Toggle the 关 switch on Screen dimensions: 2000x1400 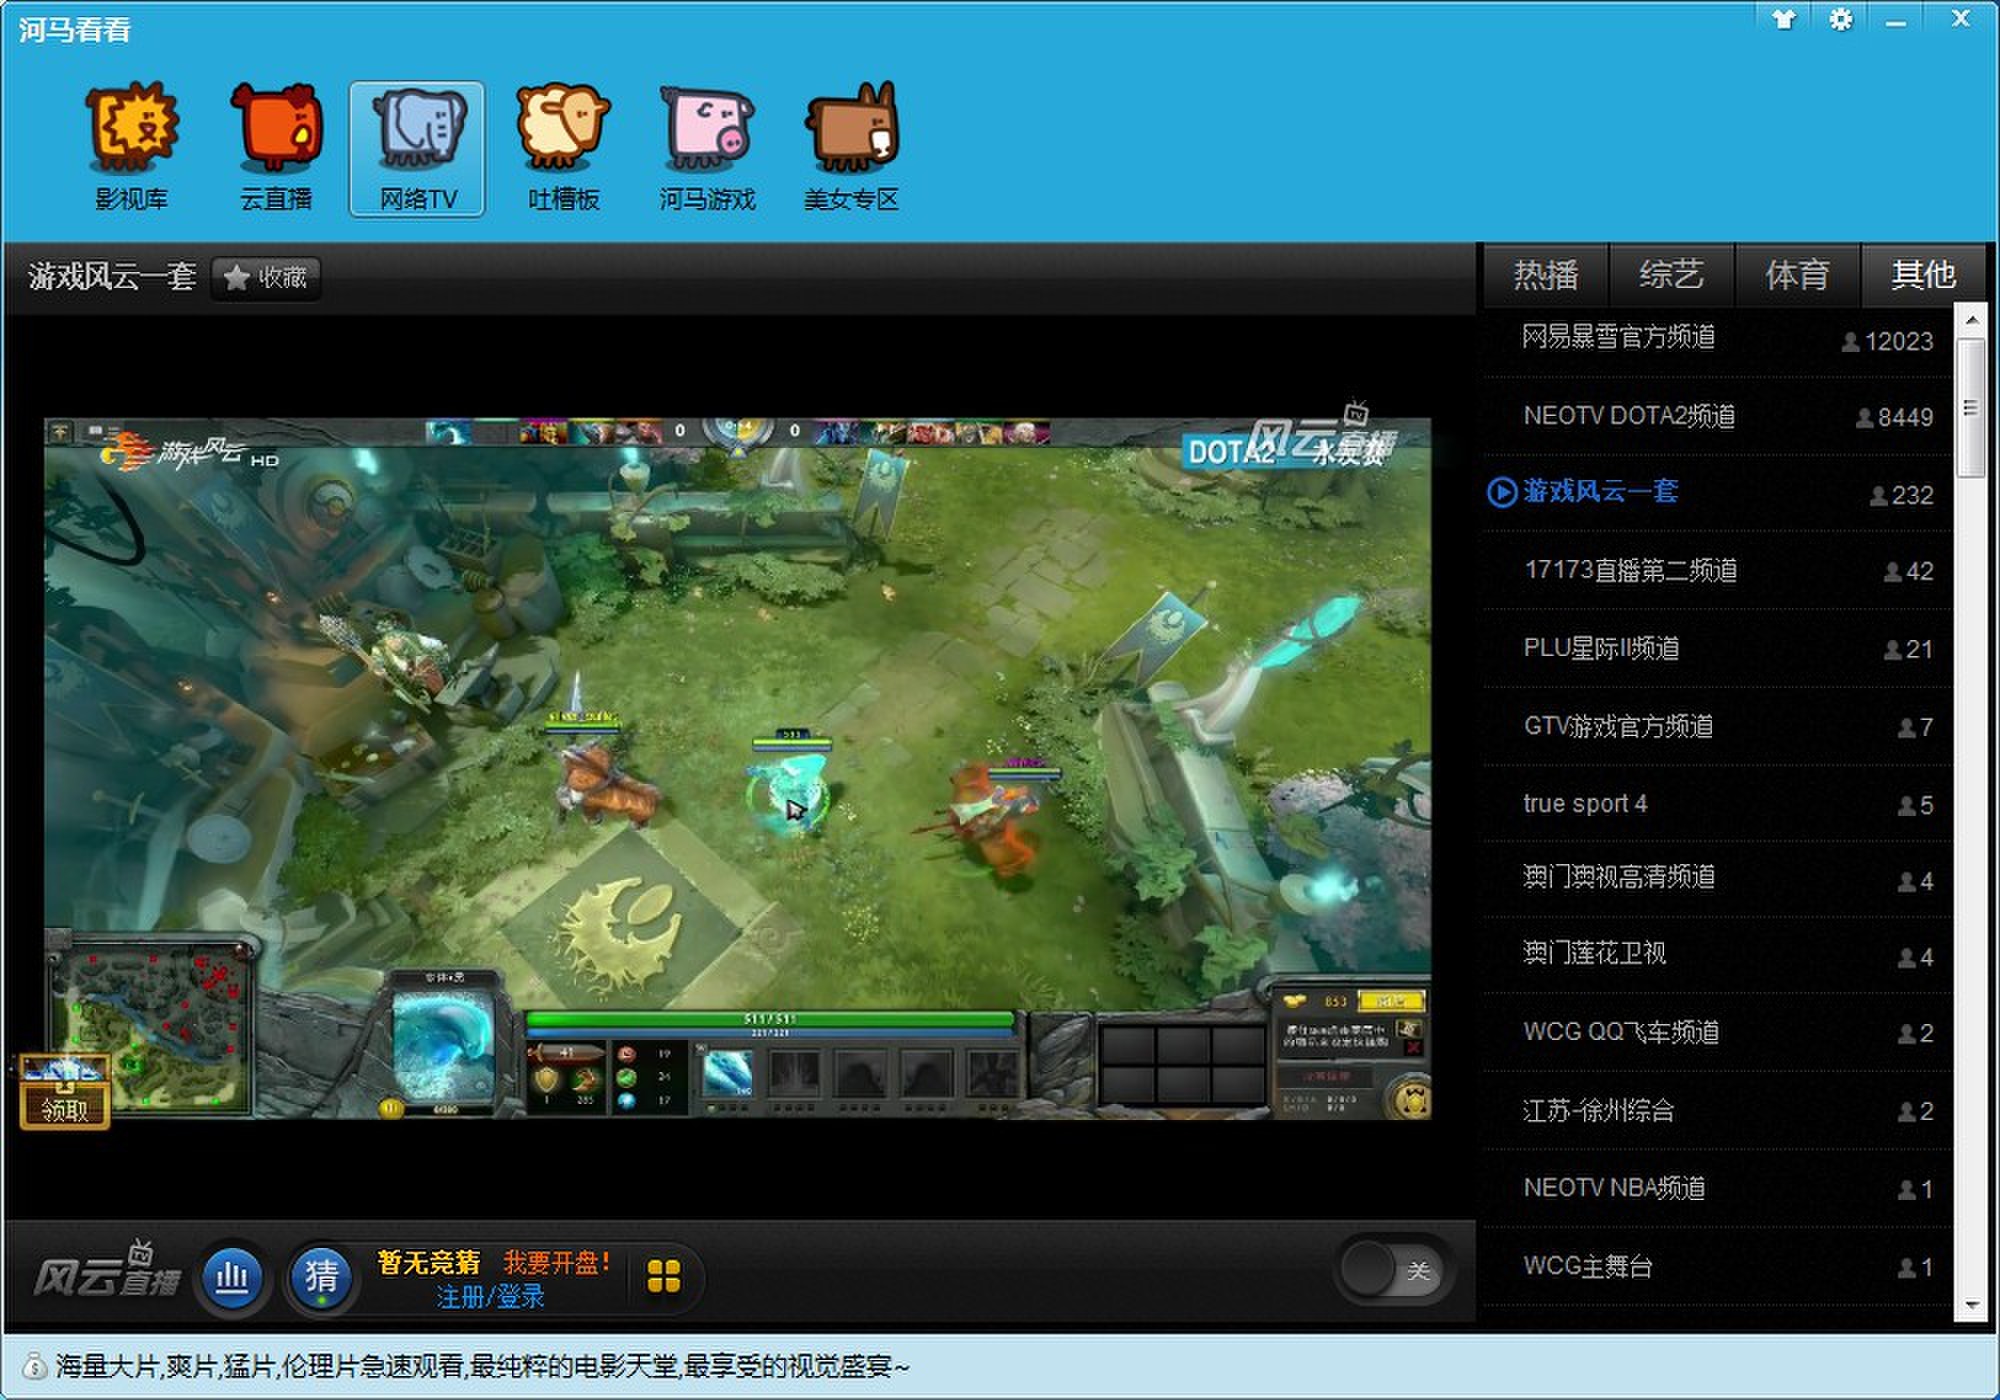(1394, 1271)
